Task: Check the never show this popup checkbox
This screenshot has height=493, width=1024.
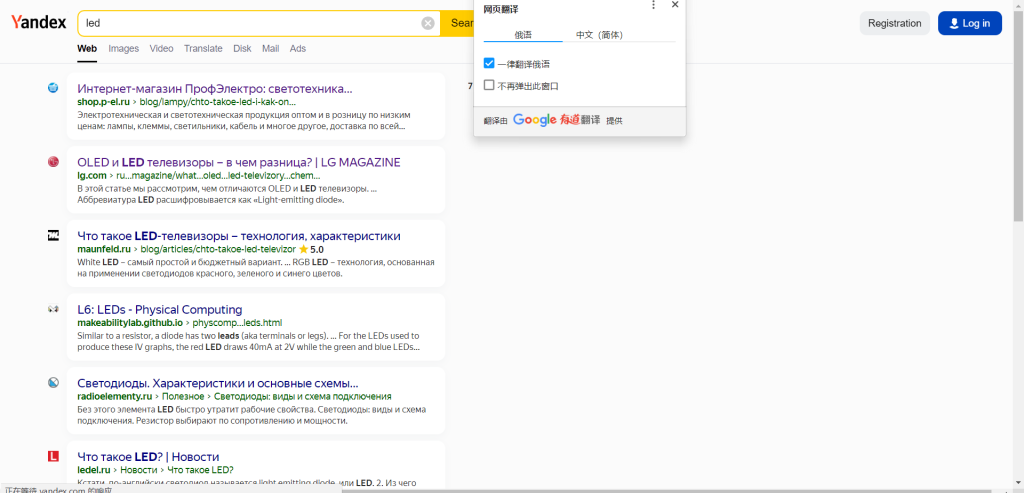Action: [x=489, y=86]
